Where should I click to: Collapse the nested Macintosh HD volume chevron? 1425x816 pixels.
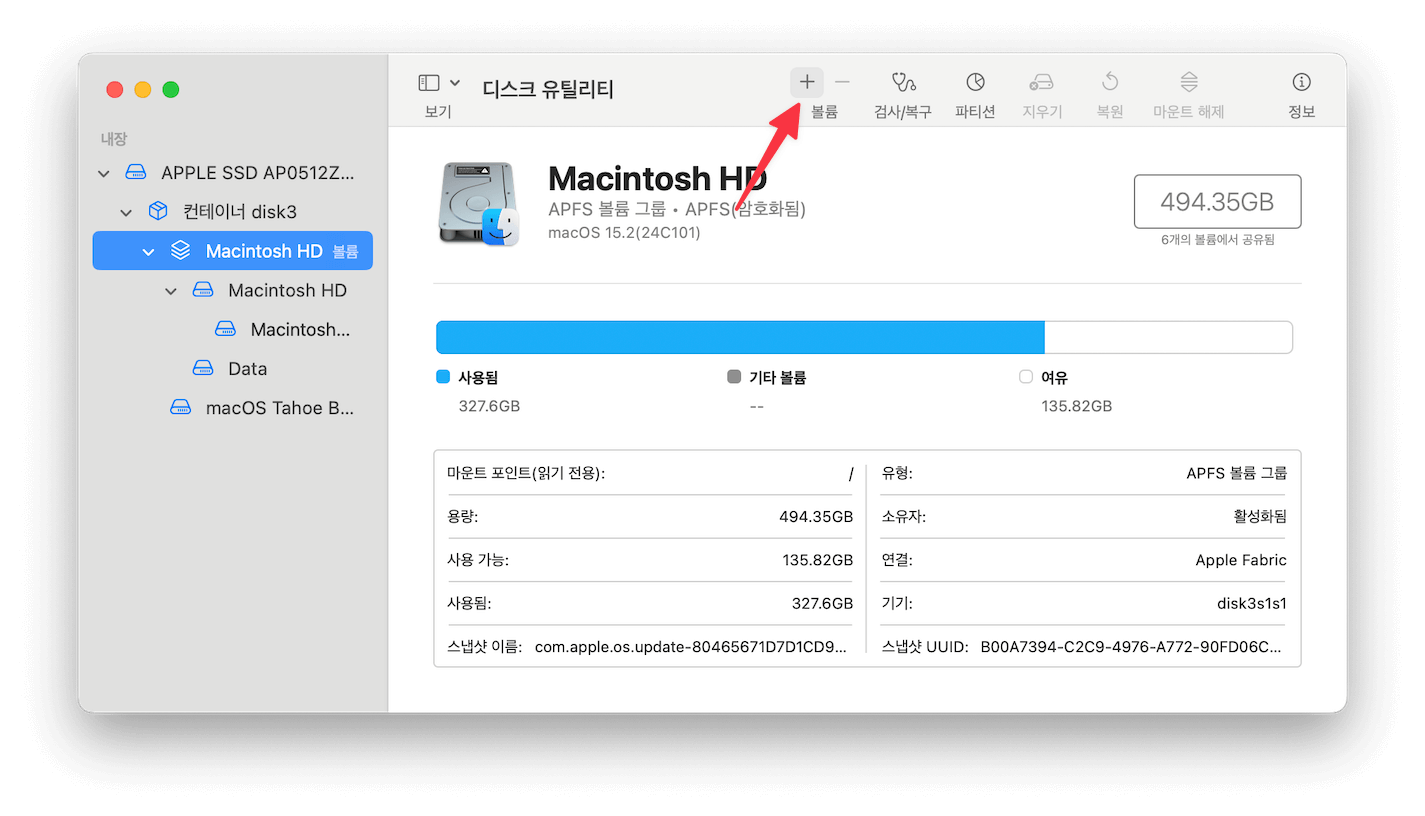171,290
